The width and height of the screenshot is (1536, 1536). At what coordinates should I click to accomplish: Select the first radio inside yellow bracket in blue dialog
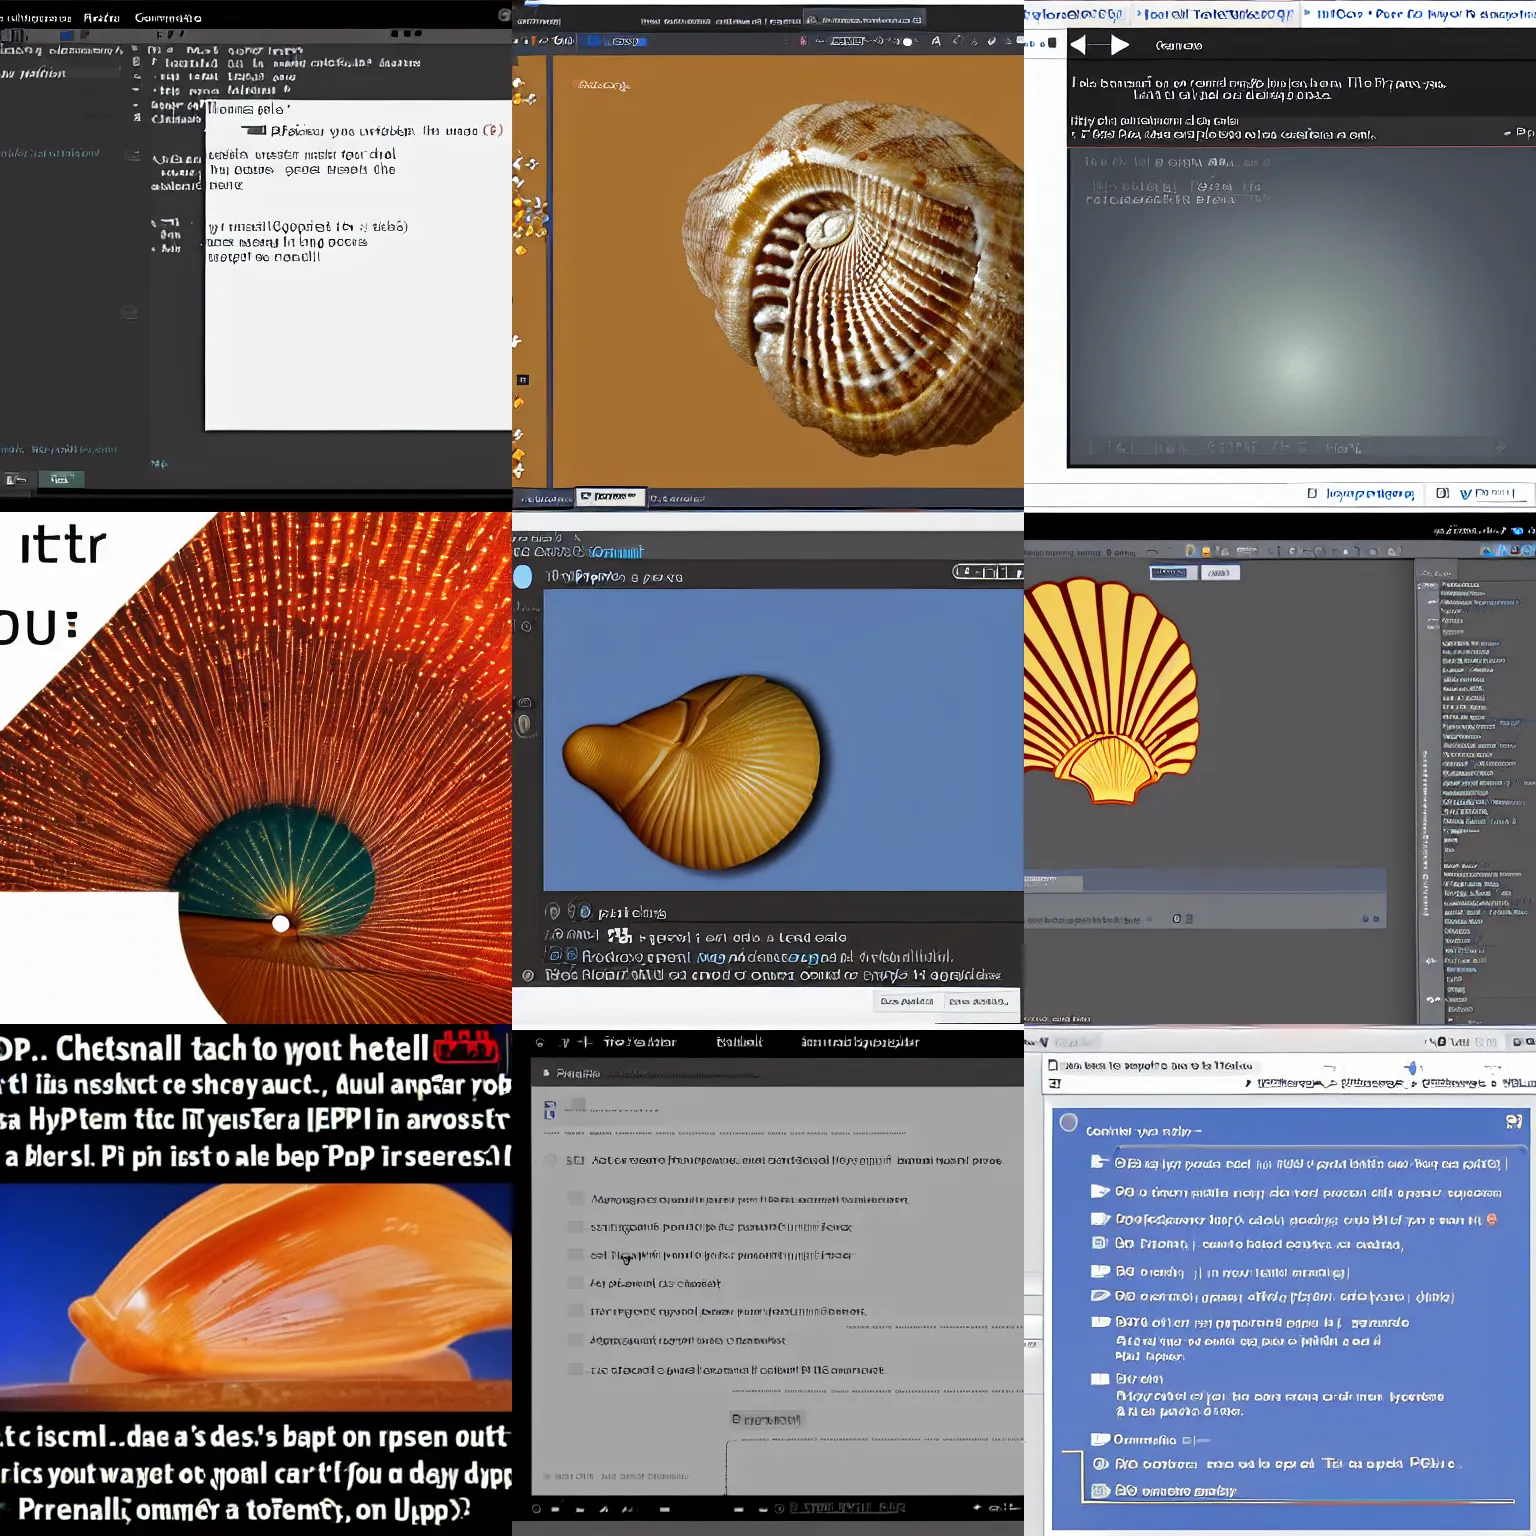1100,1463
